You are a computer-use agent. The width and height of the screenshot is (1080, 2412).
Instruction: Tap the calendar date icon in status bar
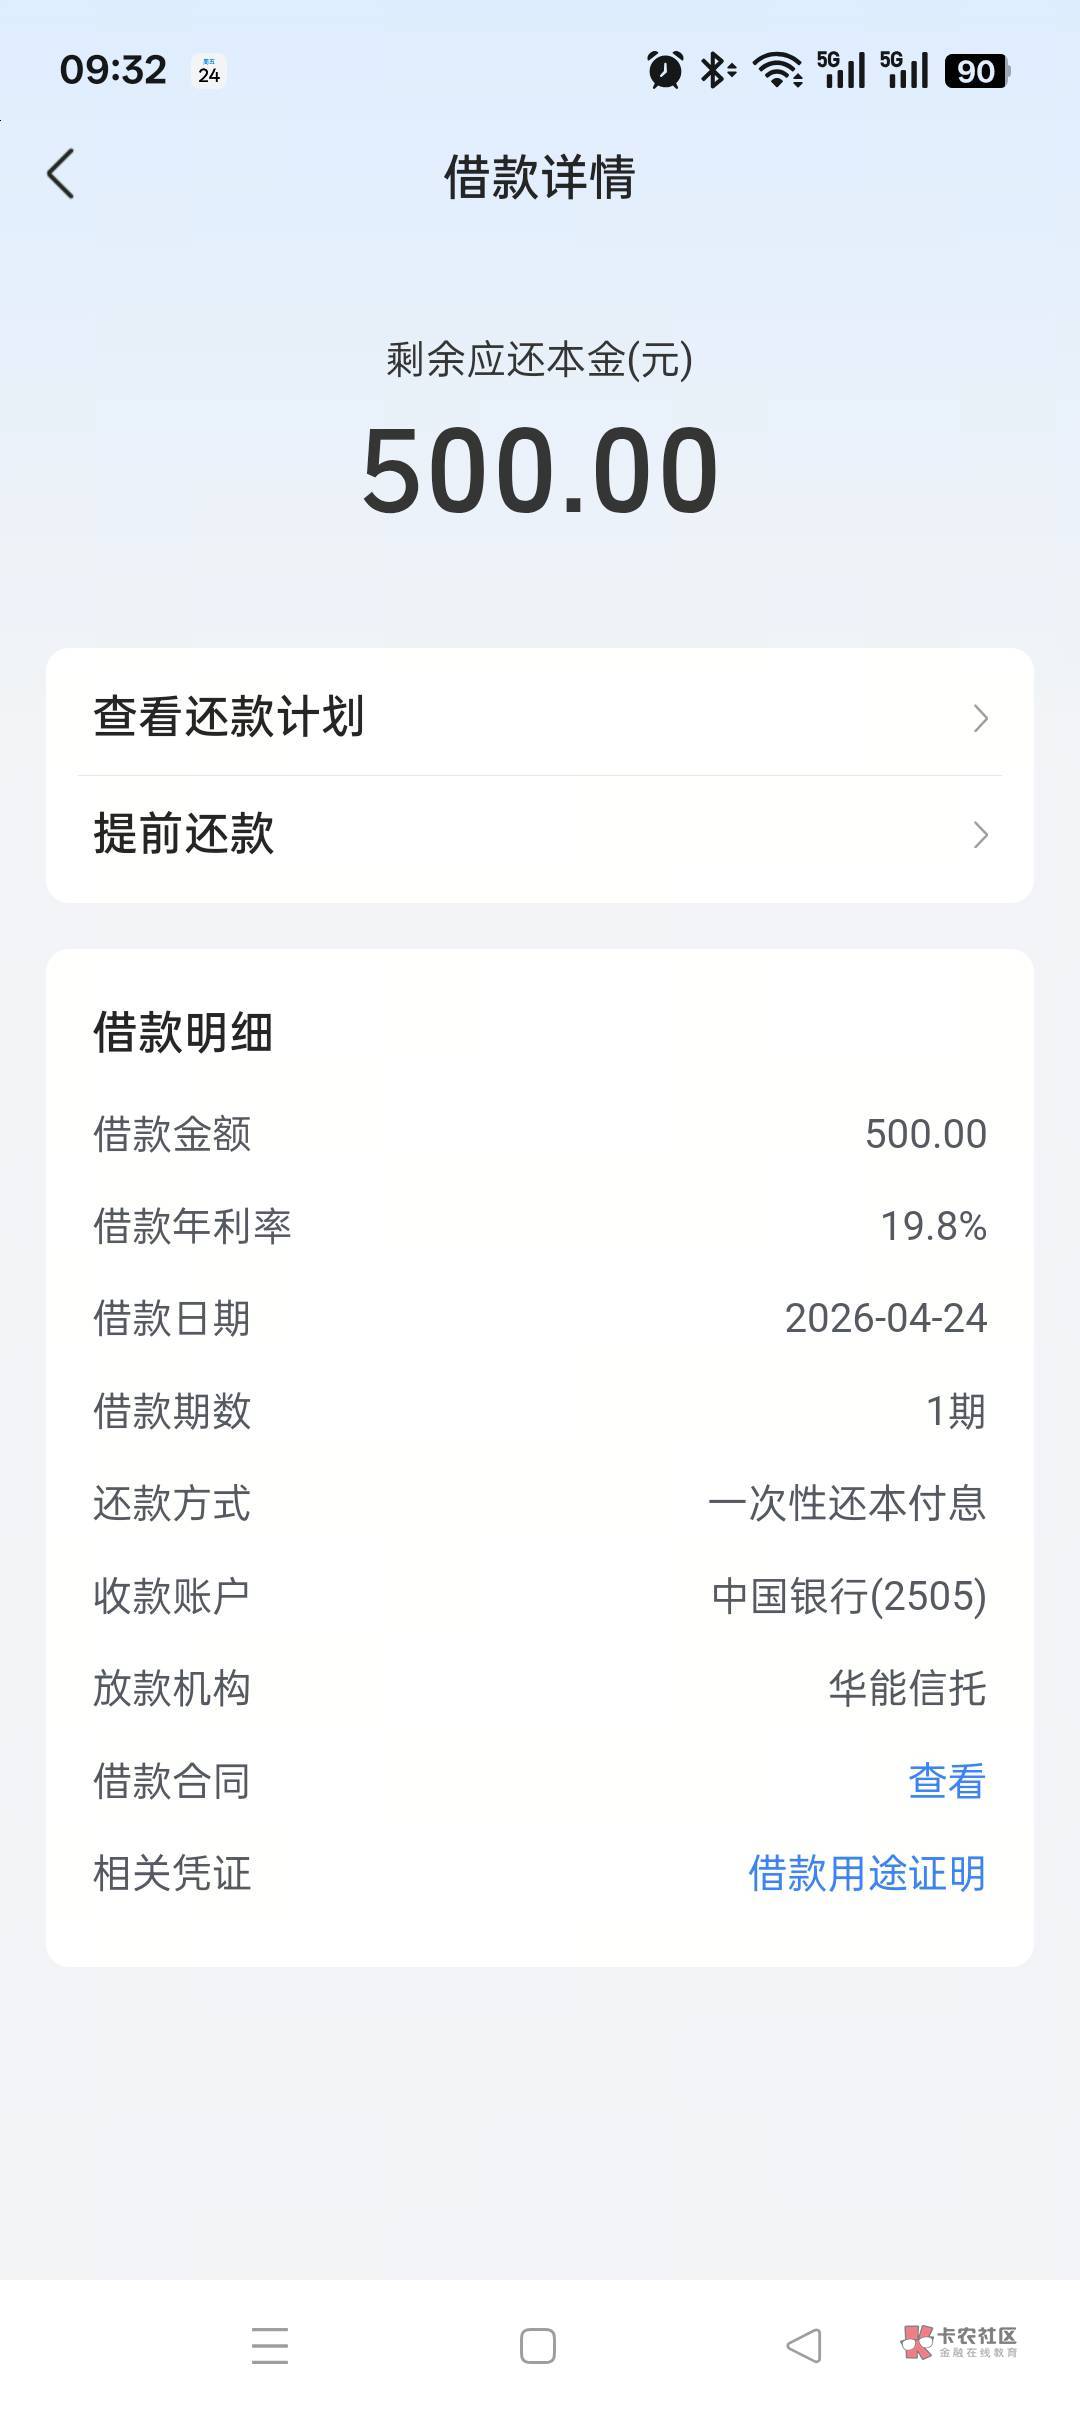(x=209, y=71)
